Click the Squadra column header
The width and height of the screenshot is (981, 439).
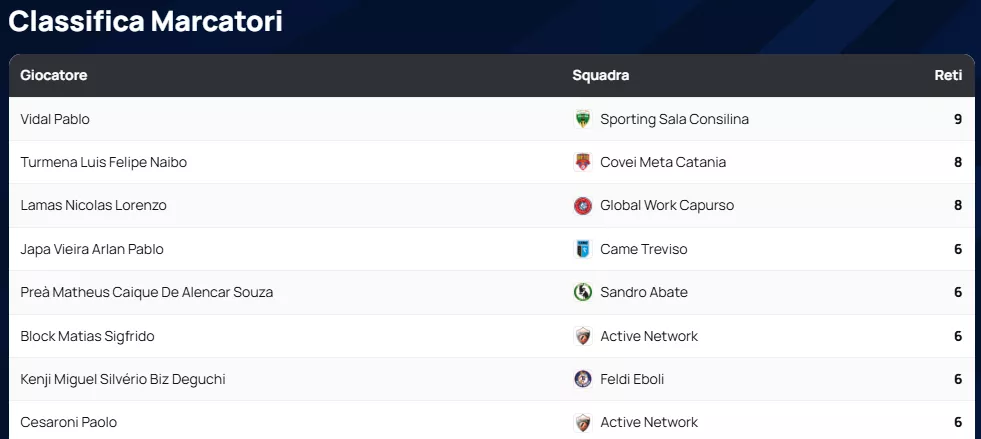[600, 75]
